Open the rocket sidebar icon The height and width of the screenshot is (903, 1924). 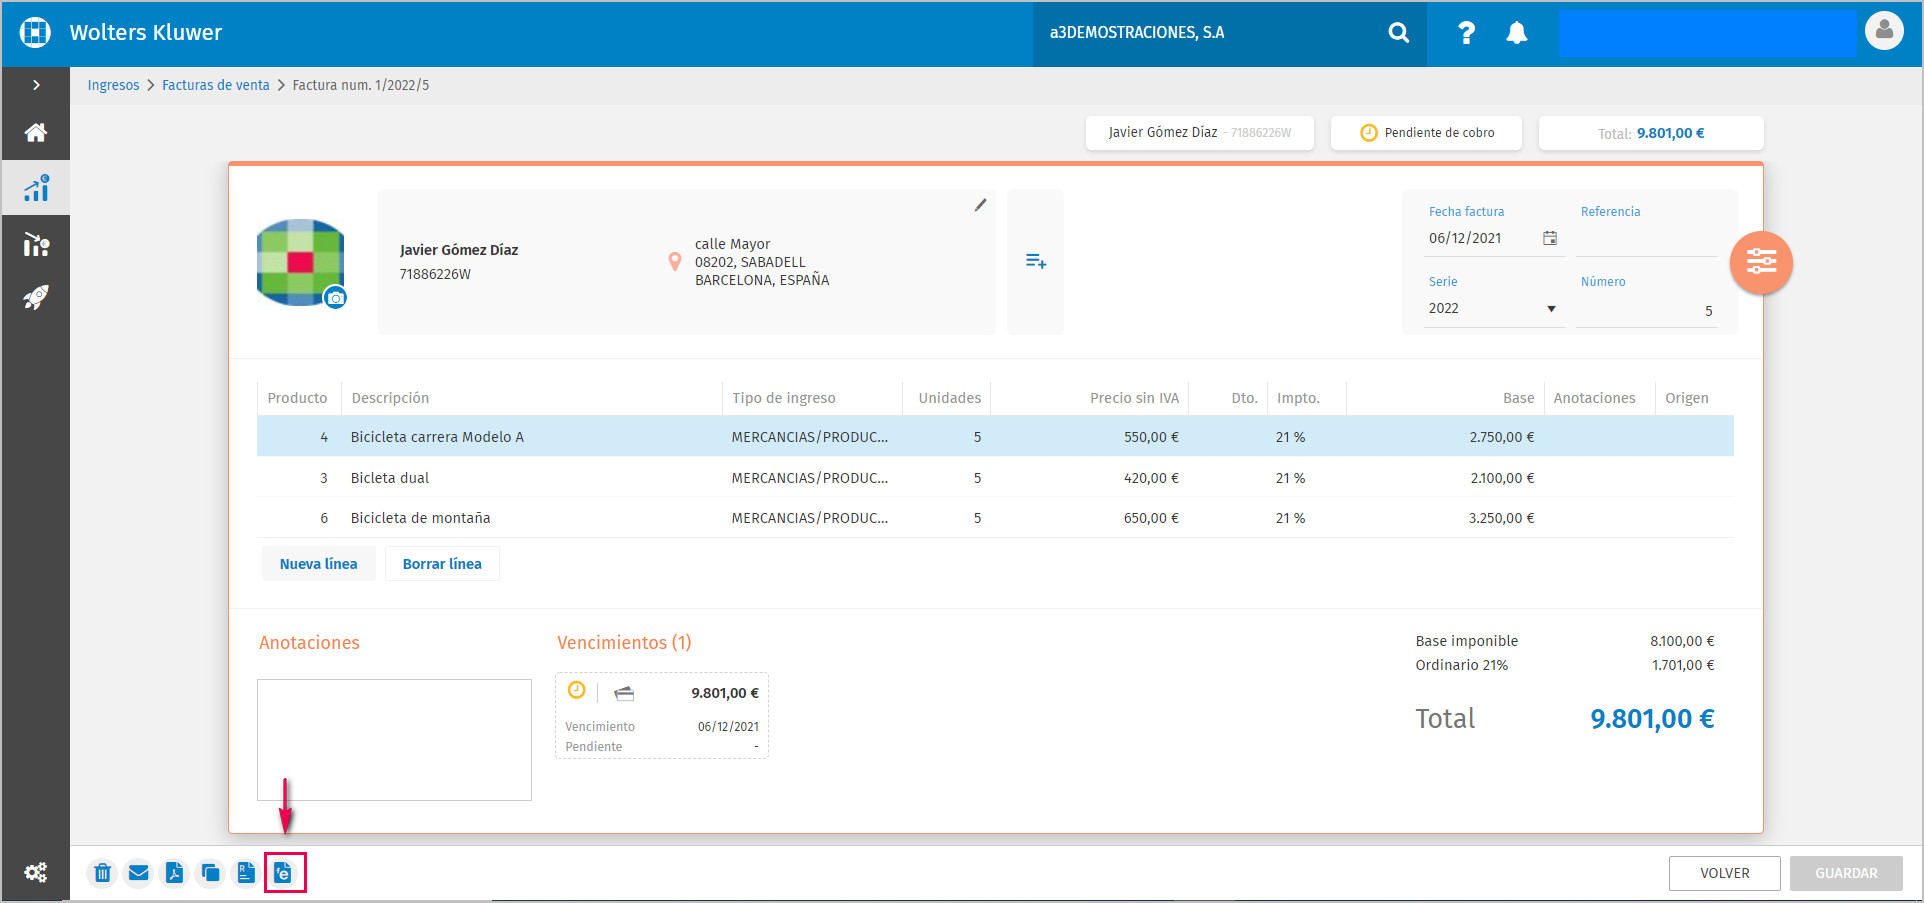[x=36, y=298]
